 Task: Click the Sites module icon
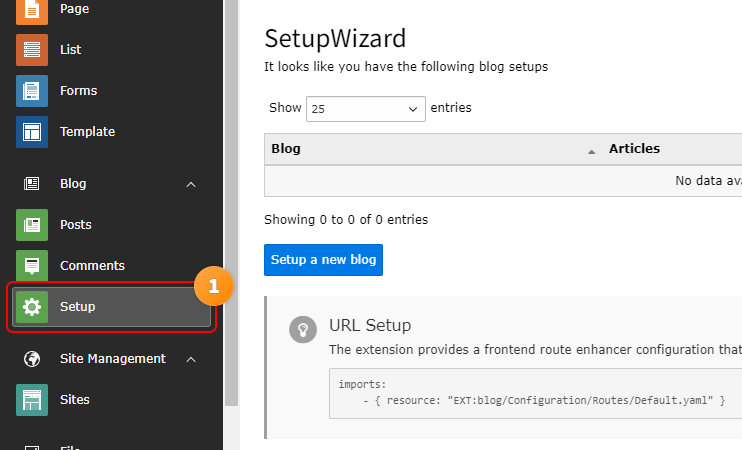pyautogui.click(x=32, y=399)
